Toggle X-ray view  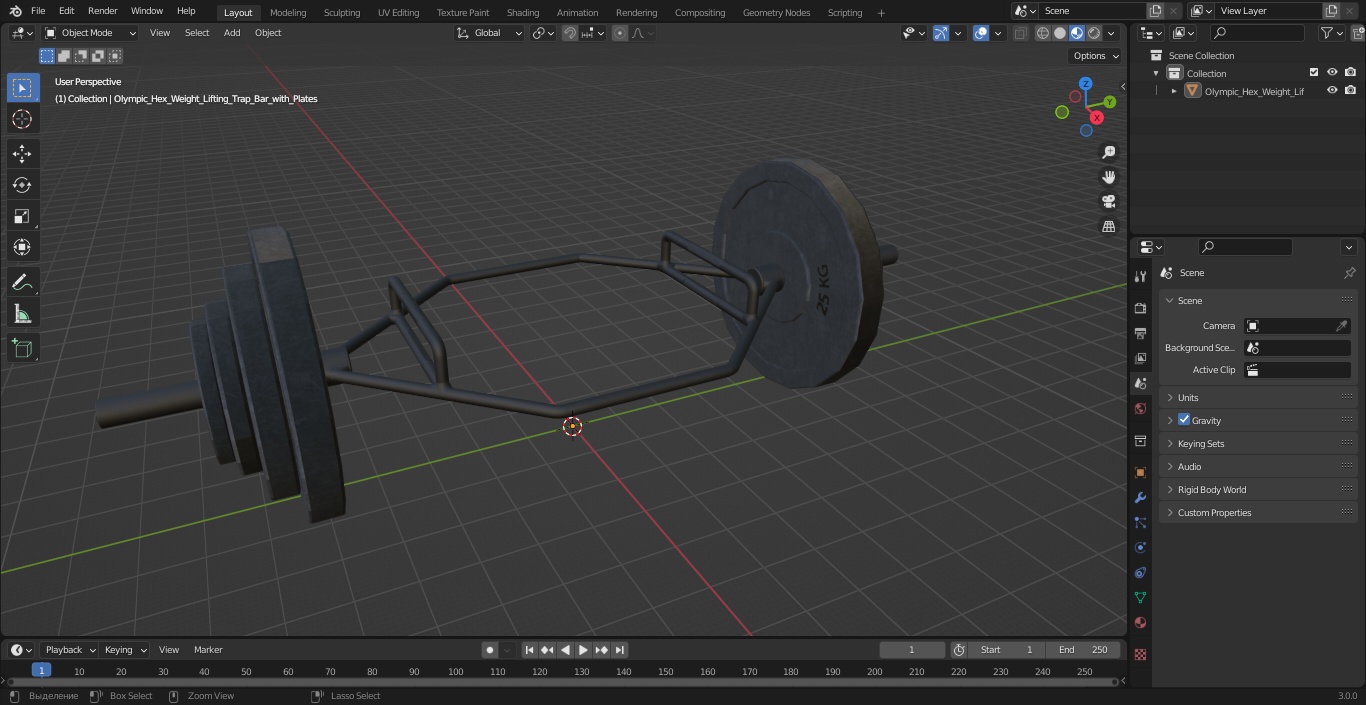(x=1020, y=33)
